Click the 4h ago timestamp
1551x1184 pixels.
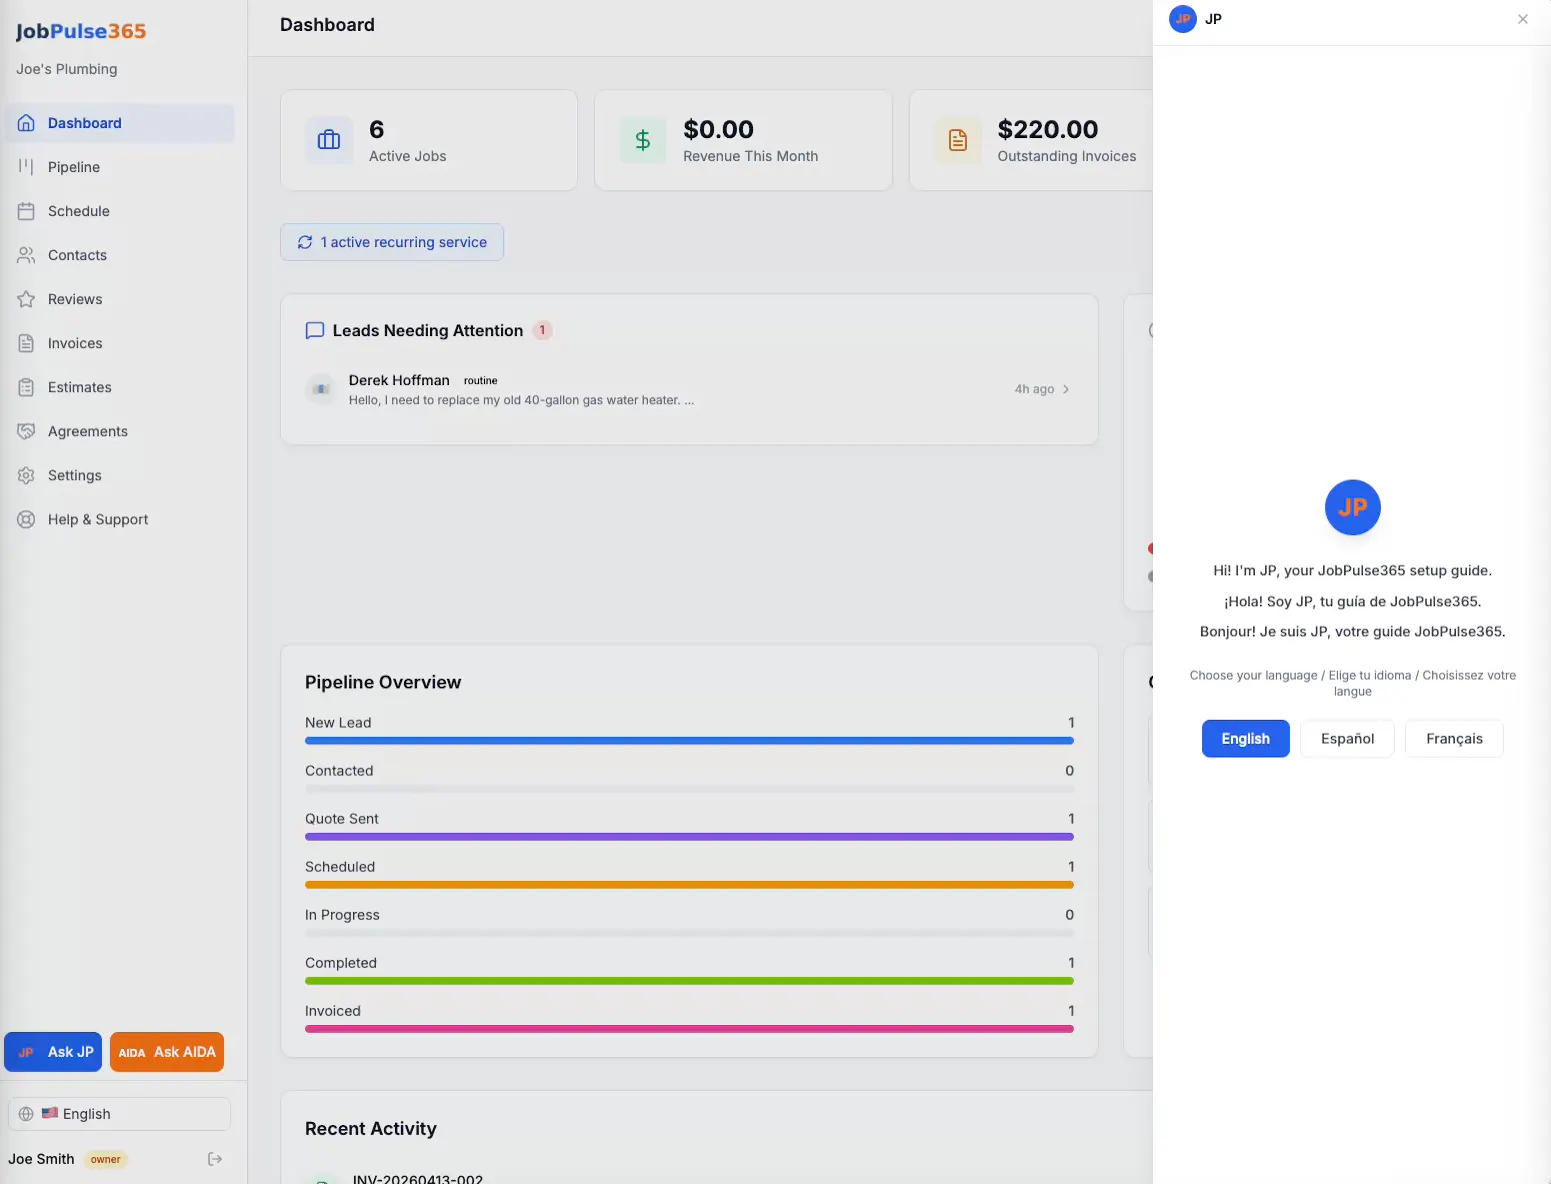tap(1034, 389)
